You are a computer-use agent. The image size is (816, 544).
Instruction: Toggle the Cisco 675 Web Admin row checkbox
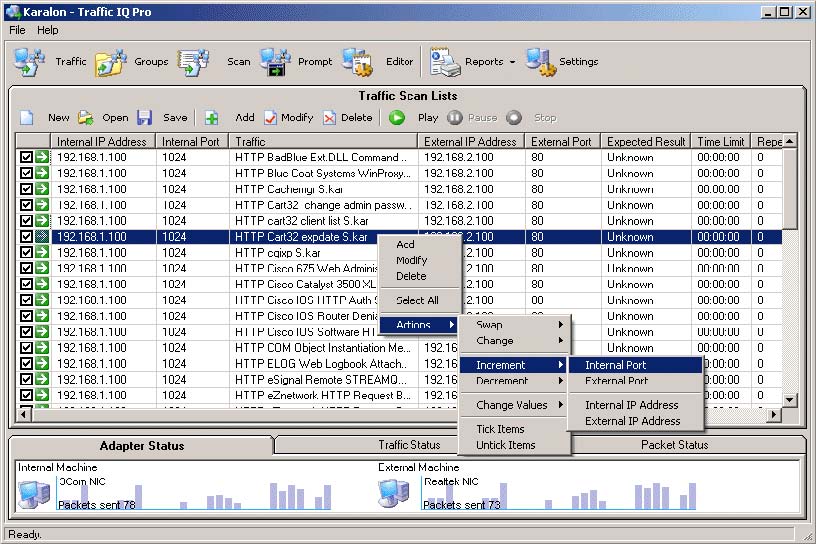point(26,268)
